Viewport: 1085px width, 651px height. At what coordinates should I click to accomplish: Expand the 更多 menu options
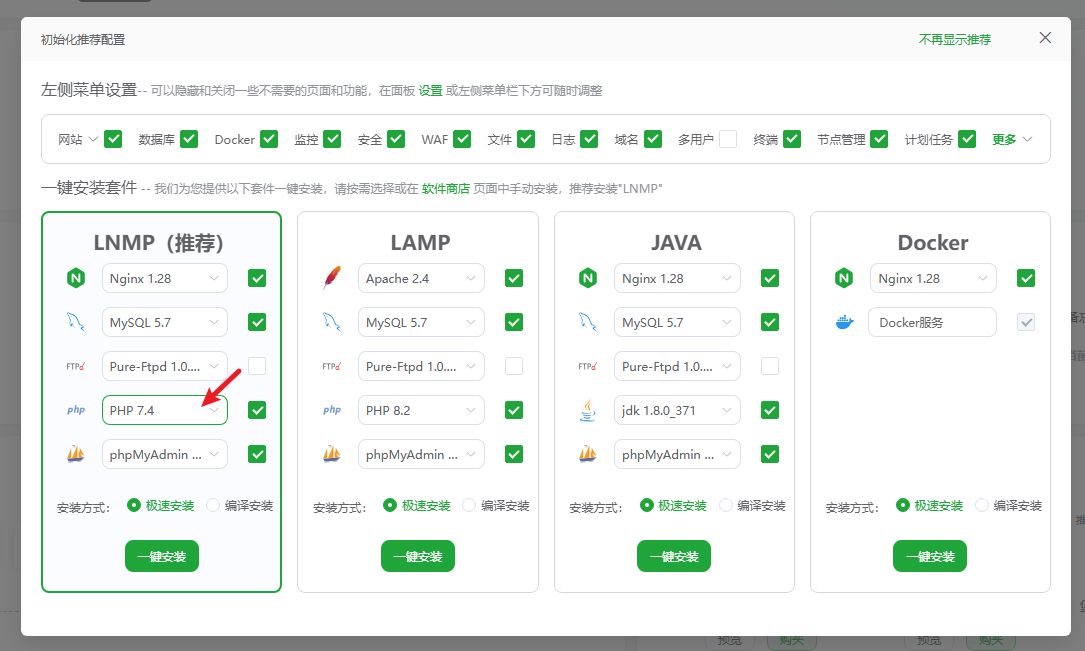pyautogui.click(x=1012, y=139)
